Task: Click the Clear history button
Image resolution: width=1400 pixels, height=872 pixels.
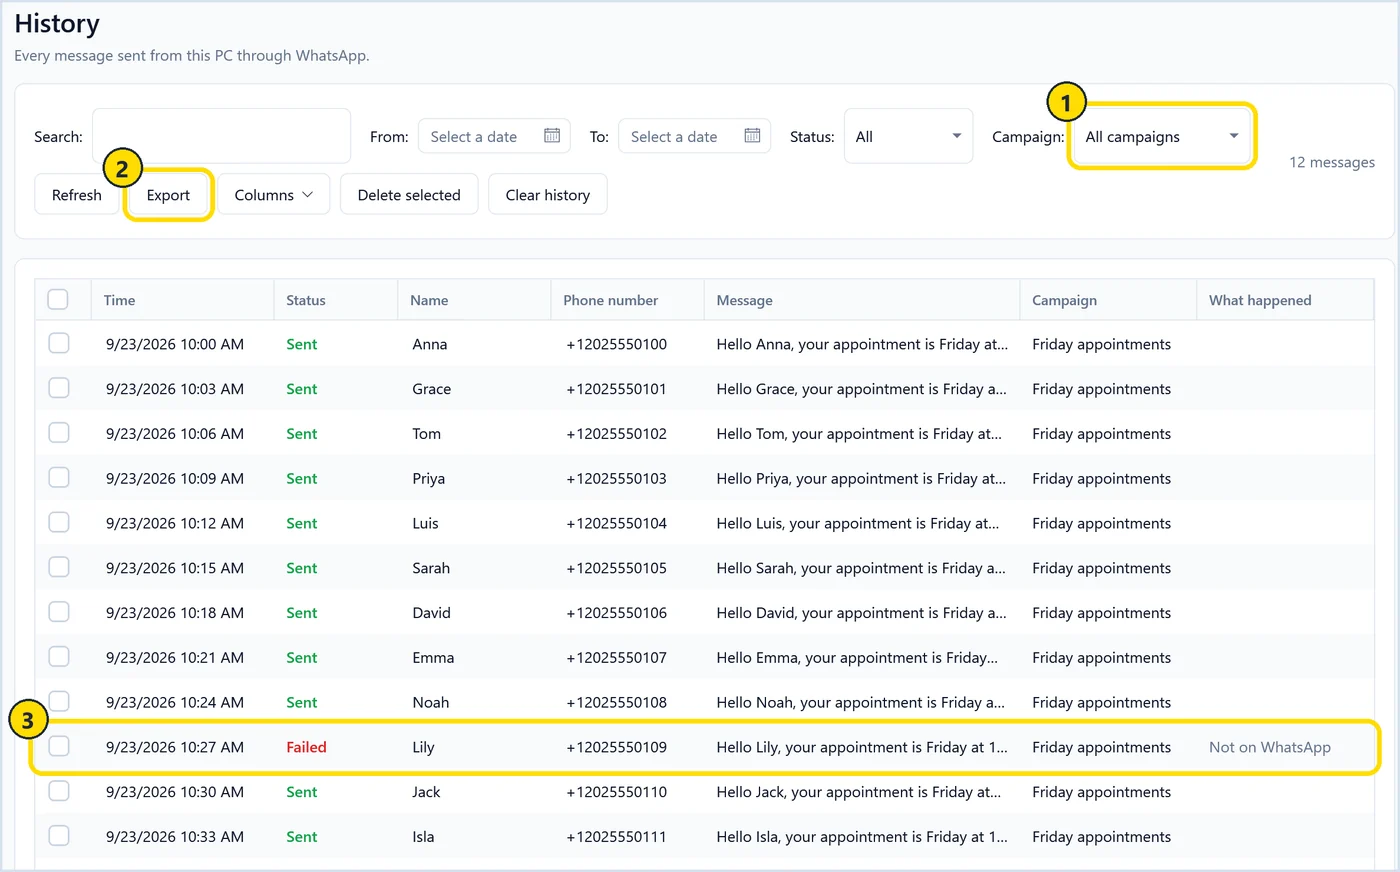Action: (548, 195)
